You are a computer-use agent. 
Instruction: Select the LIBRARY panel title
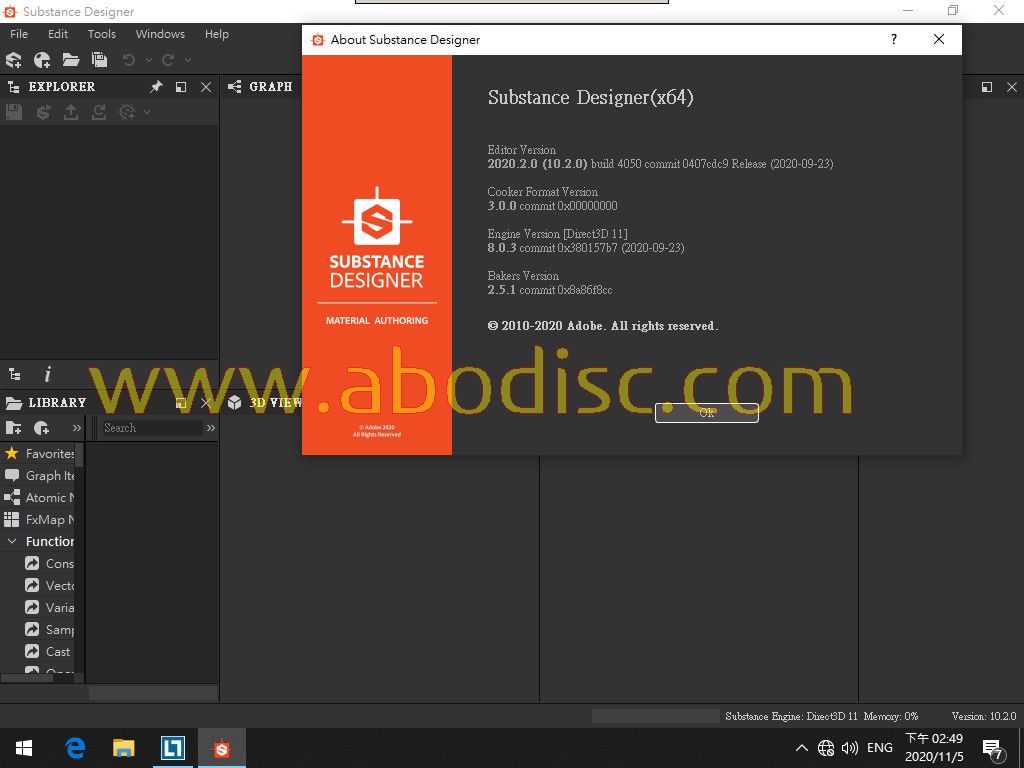57,403
